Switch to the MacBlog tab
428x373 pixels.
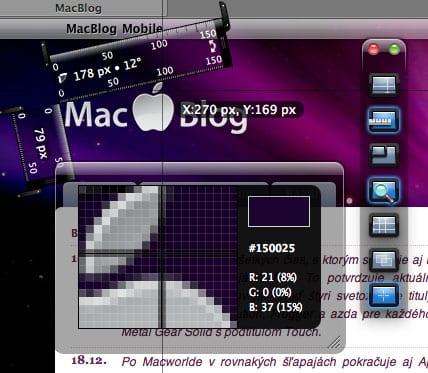78,8
